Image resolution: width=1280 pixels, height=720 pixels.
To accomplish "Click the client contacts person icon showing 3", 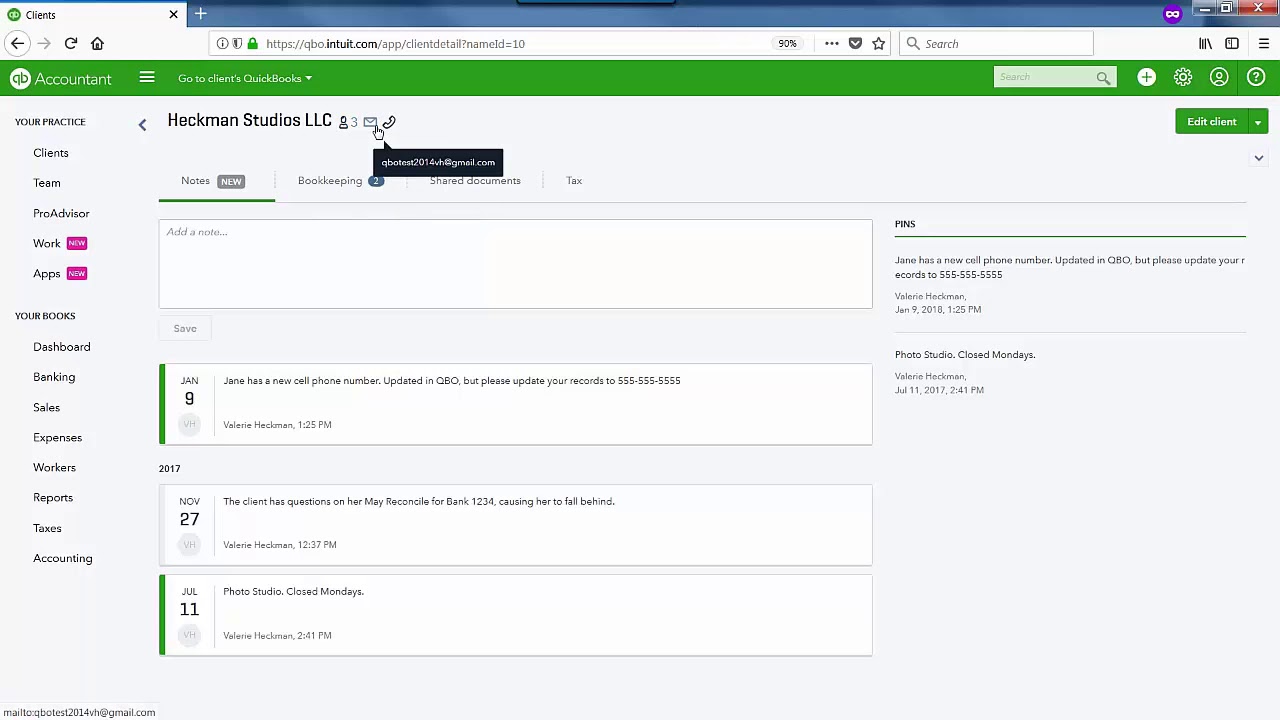I will coord(348,122).
